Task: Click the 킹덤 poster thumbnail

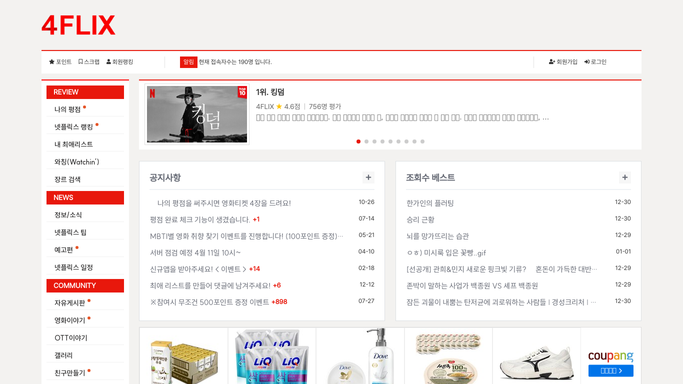Action: [x=197, y=114]
